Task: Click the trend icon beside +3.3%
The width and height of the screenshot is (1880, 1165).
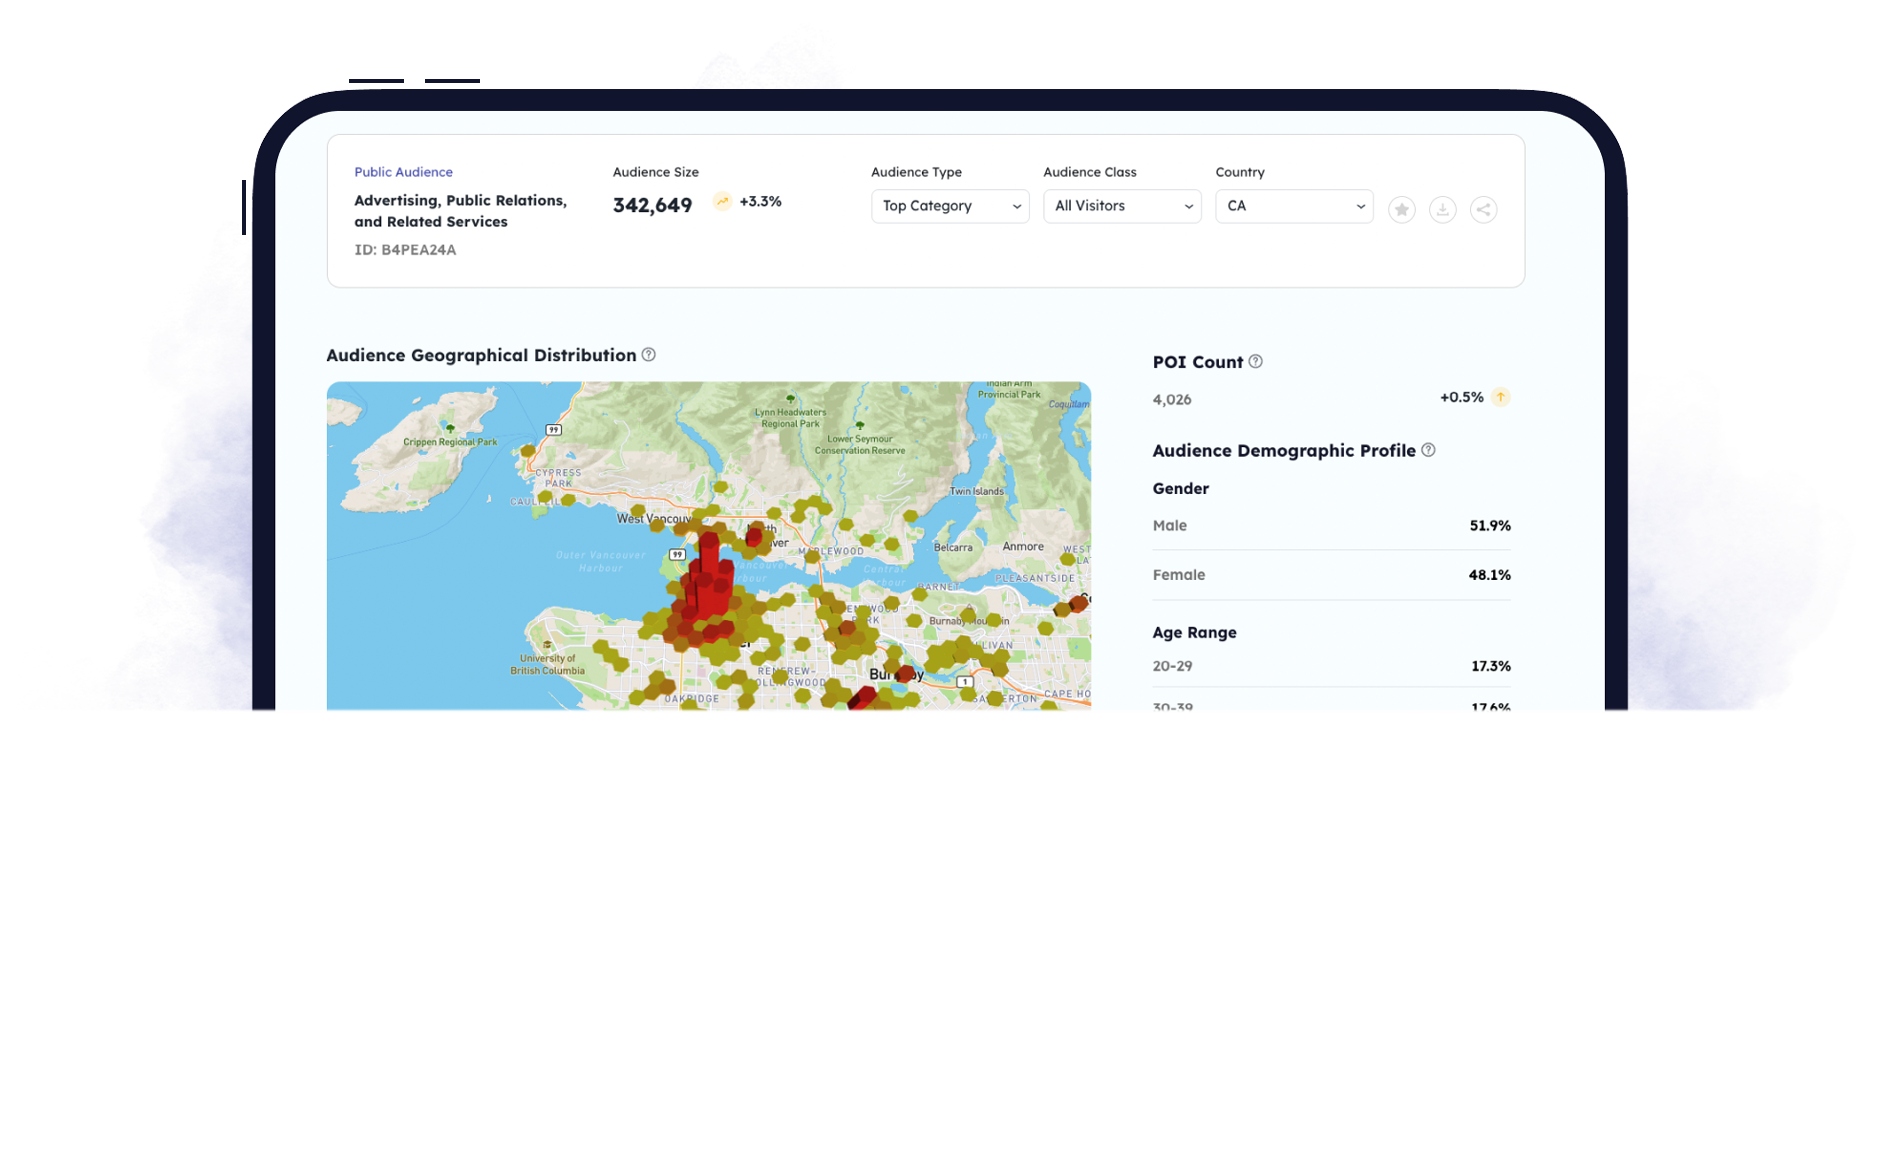Action: coord(722,202)
